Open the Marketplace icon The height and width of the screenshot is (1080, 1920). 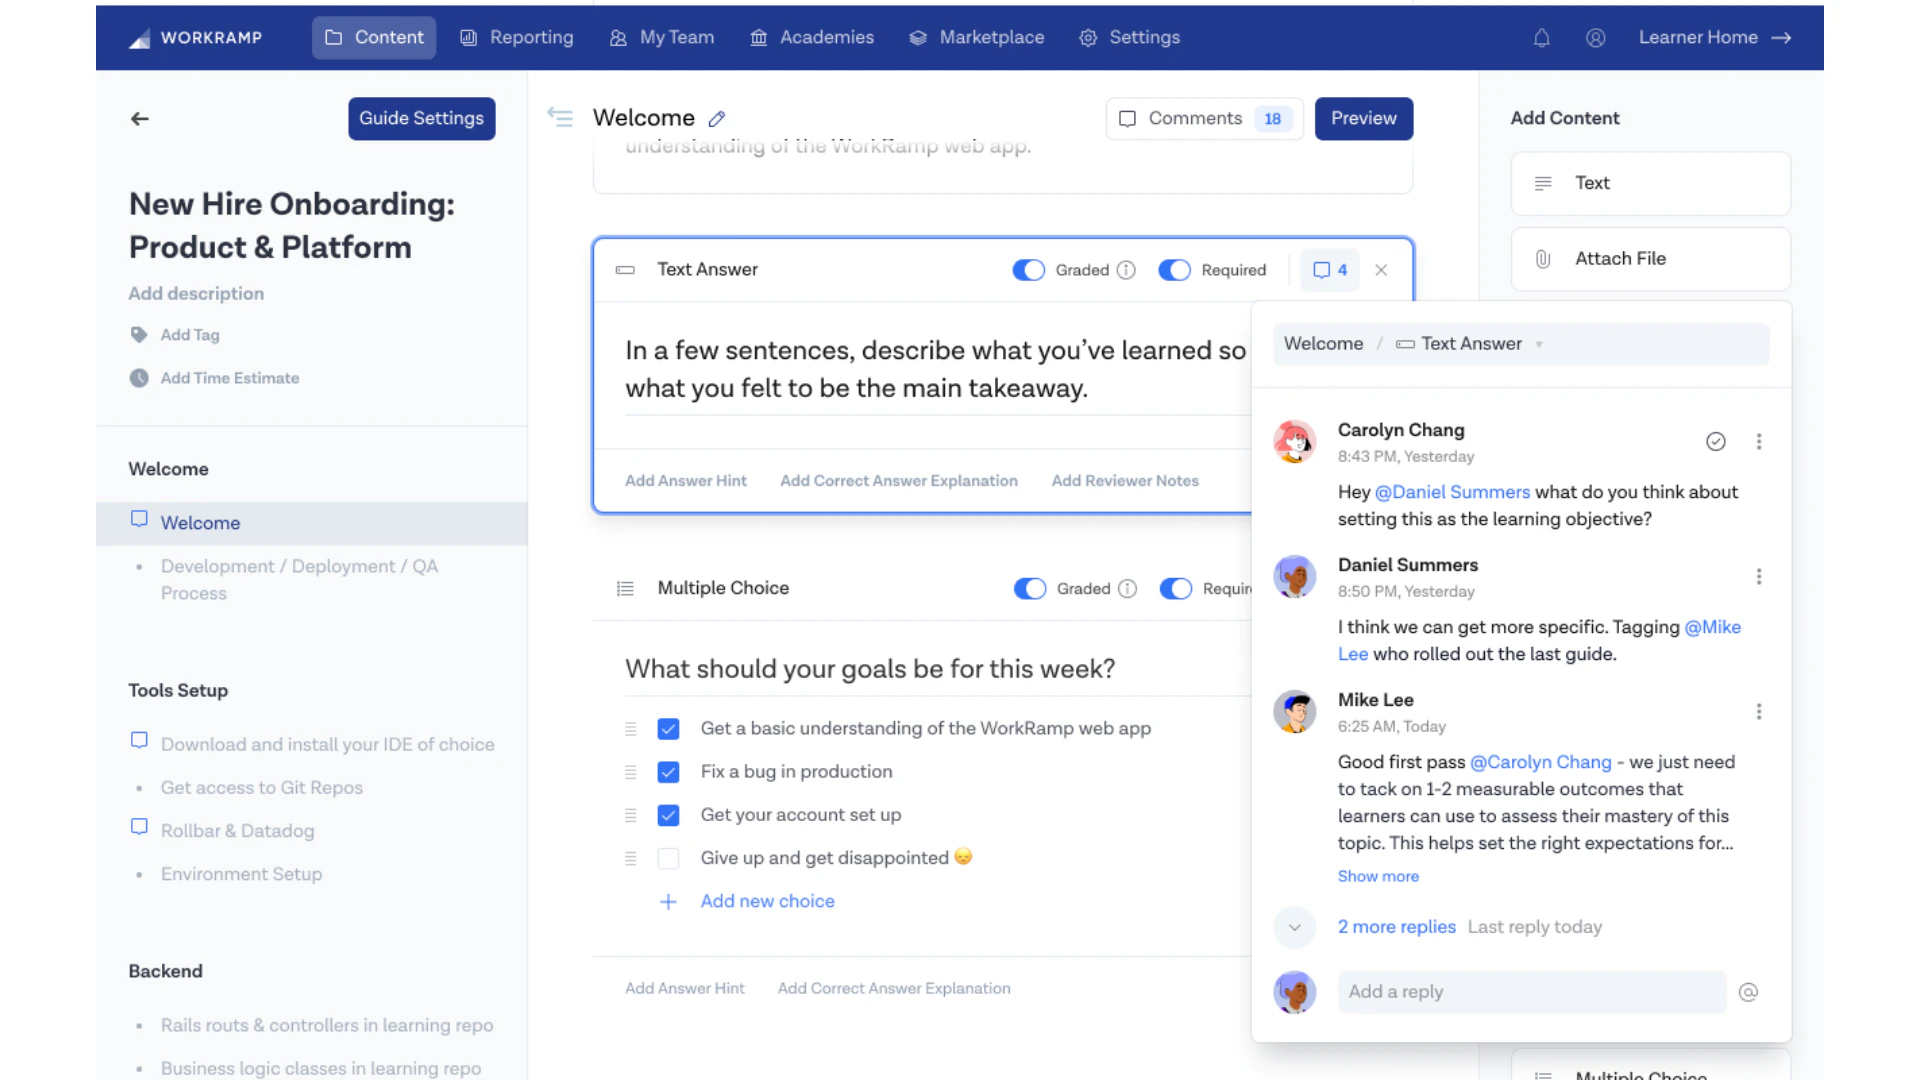[916, 37]
